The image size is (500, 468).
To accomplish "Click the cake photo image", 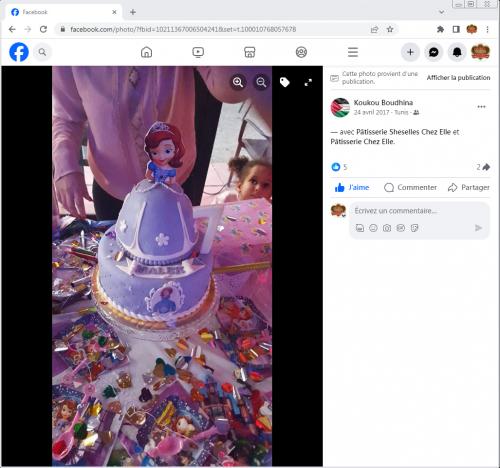I will (162, 266).
